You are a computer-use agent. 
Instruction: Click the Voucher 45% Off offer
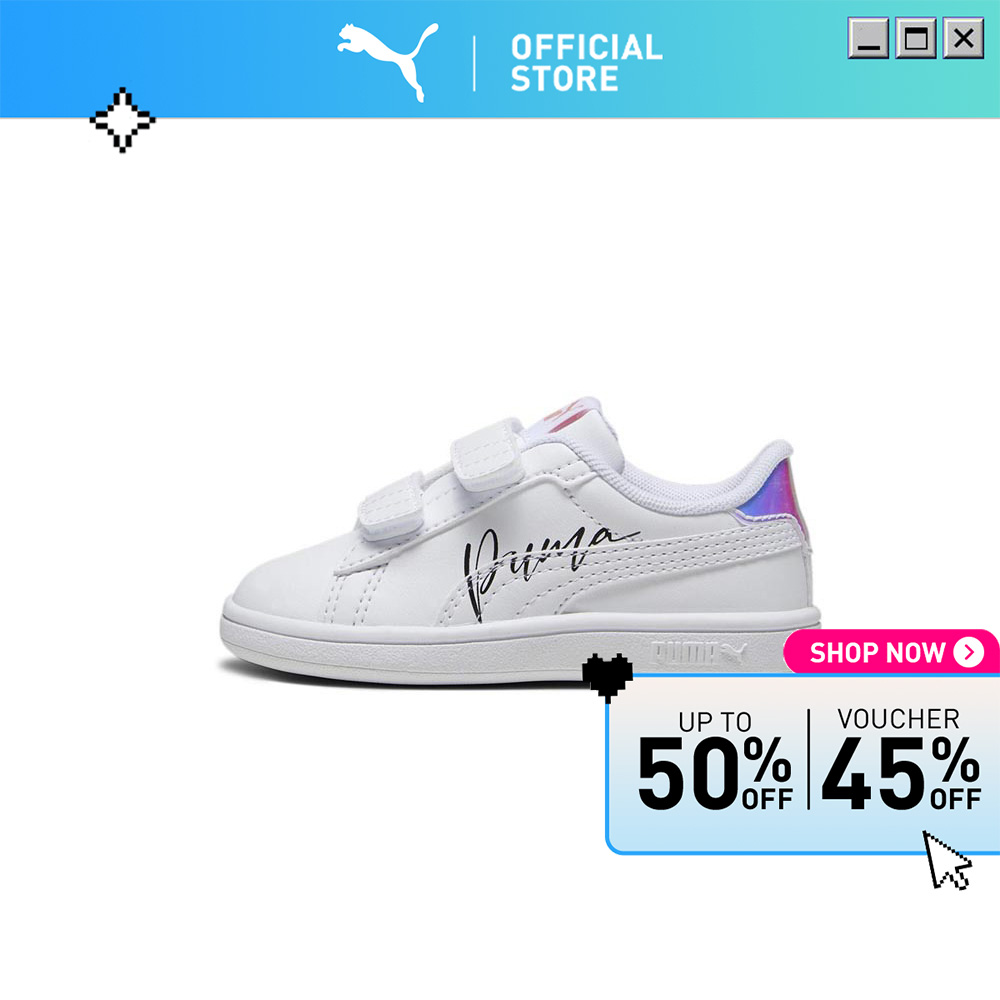[901, 759]
